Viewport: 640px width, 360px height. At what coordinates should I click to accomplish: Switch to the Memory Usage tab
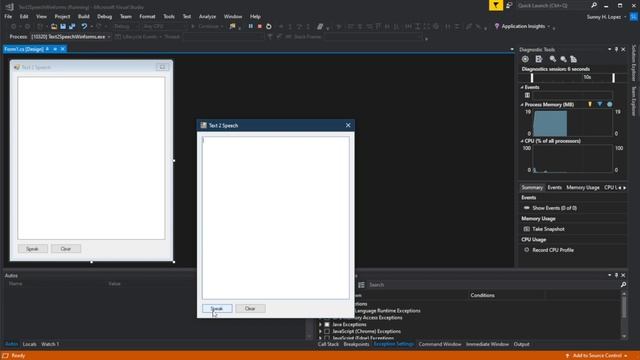(x=583, y=188)
